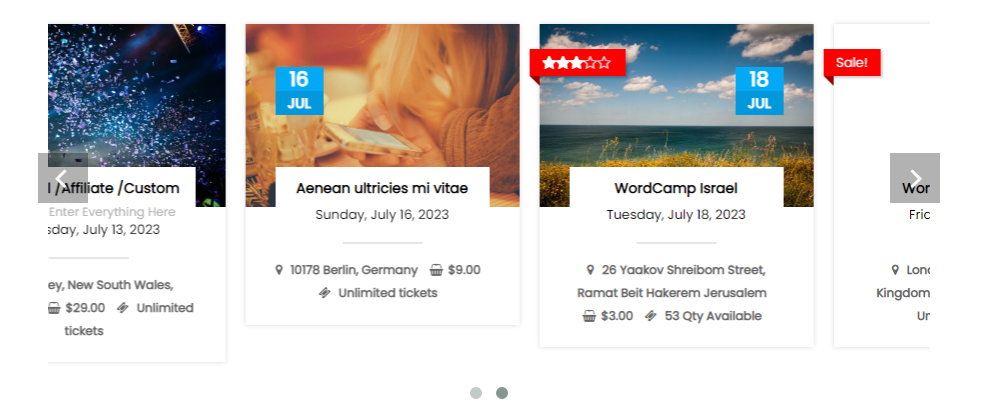Image resolution: width=982 pixels, height=414 pixels.
Task: Click the Berlin location pin icon
Action: (x=279, y=270)
